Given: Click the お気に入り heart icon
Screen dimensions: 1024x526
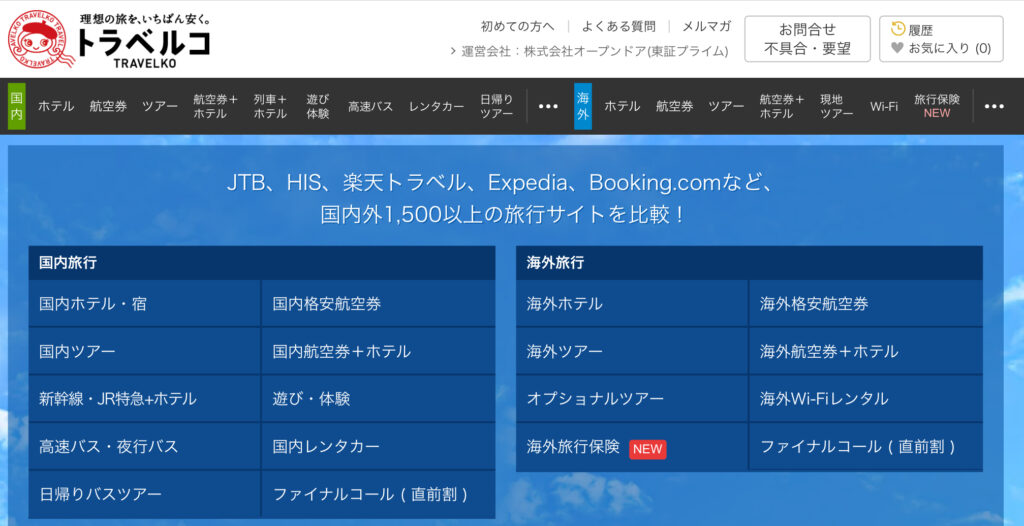Looking at the screenshot, I should point(897,48).
